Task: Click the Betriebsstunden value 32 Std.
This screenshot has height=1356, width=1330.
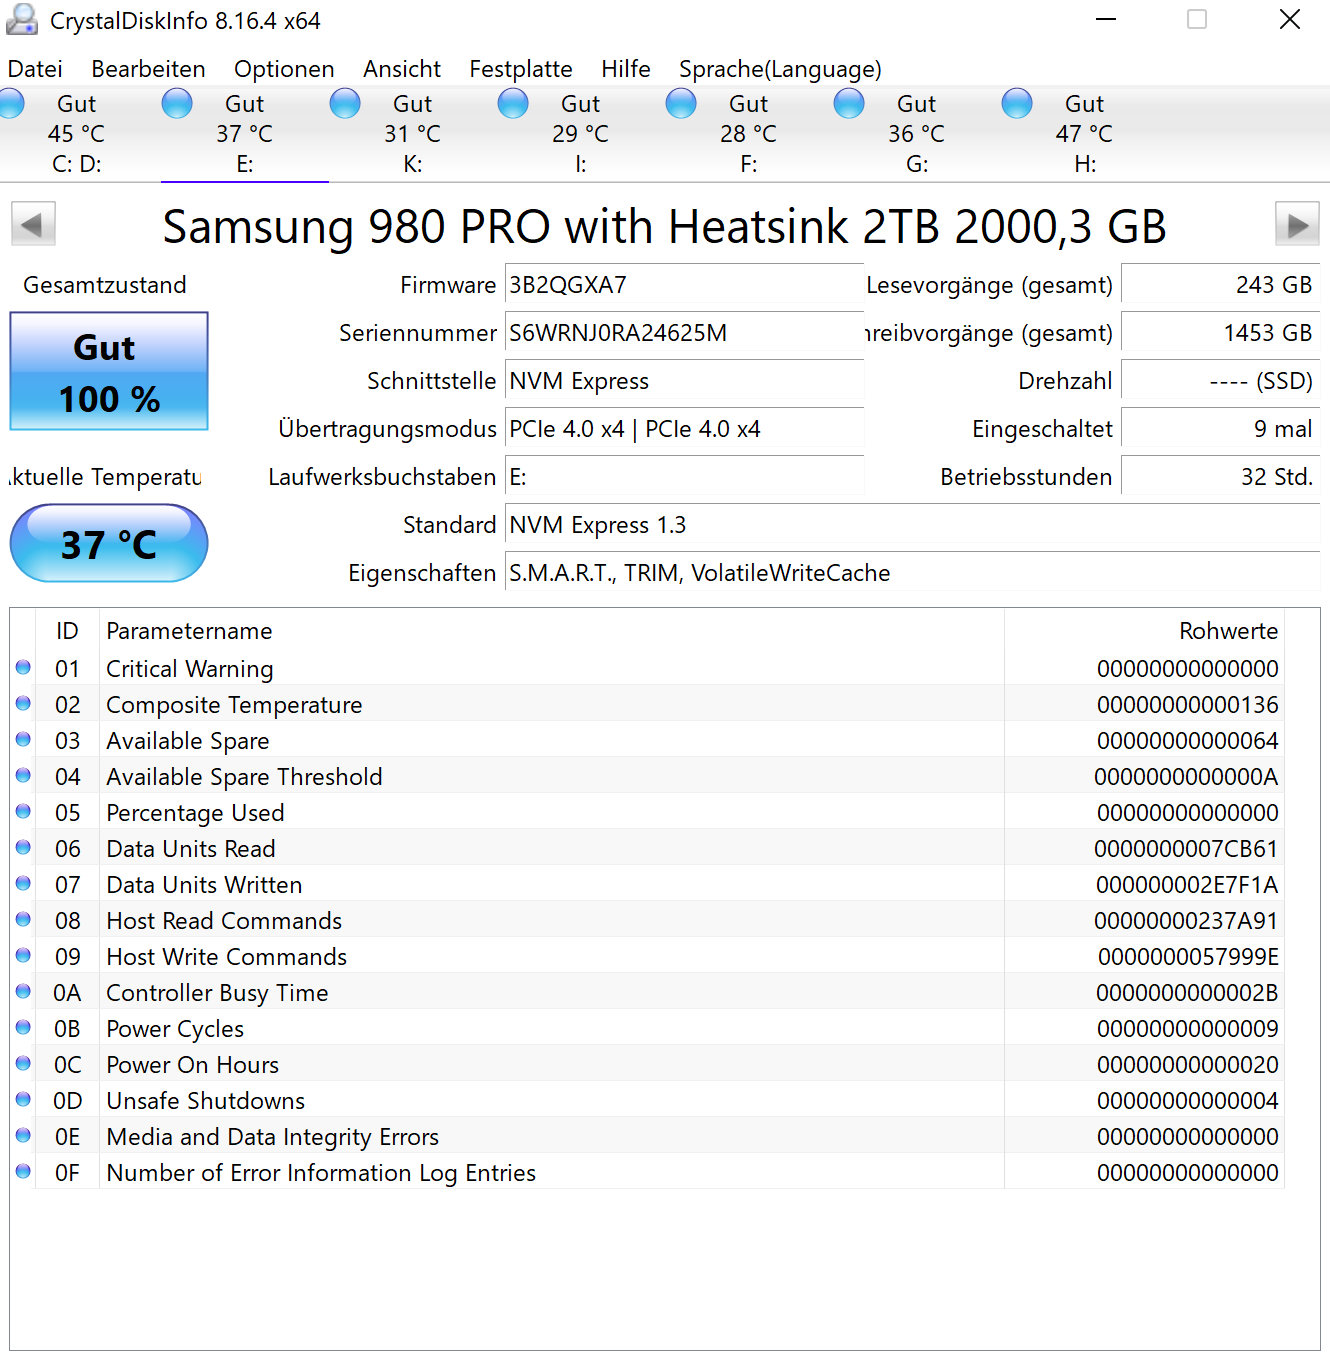Action: 1221,477
